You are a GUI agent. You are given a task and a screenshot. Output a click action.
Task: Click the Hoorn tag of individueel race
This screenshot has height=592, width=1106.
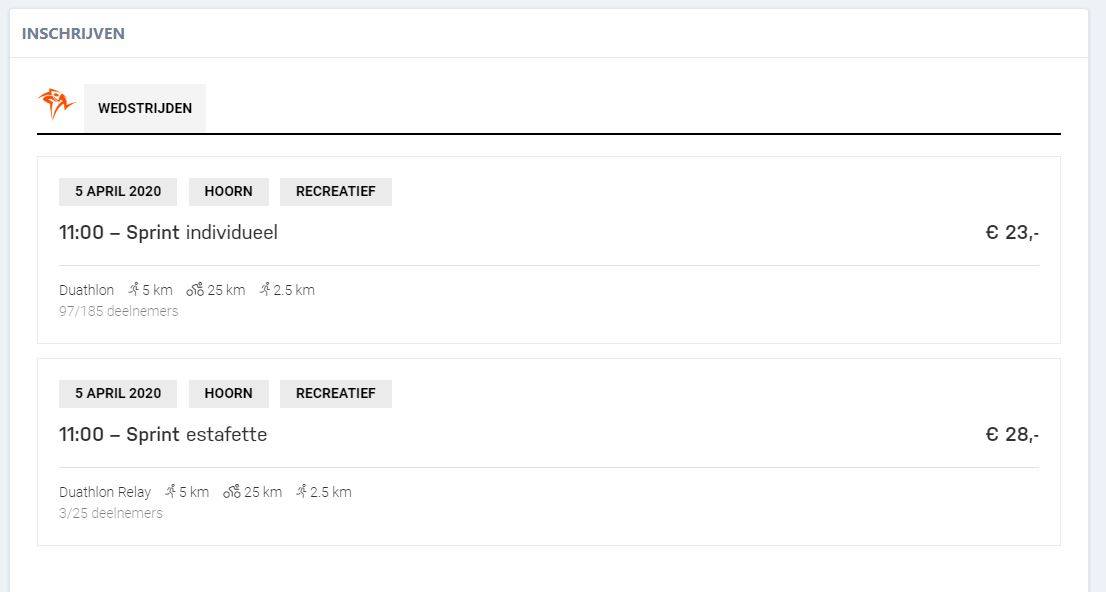tap(229, 191)
